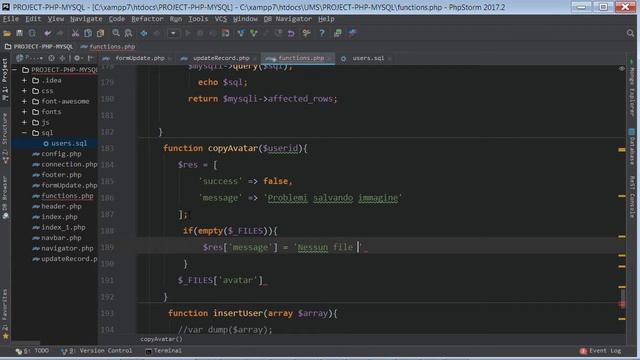Click the VCS commit changes icon
640x360 pixels.
tap(253, 33)
